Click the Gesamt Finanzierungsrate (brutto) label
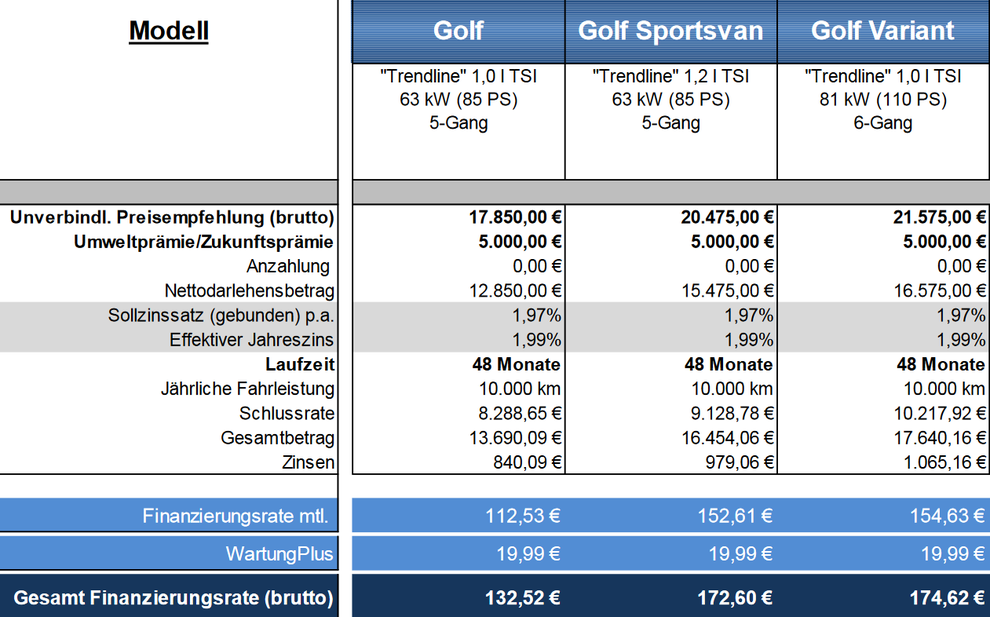This screenshot has width=990, height=617. pos(174,597)
